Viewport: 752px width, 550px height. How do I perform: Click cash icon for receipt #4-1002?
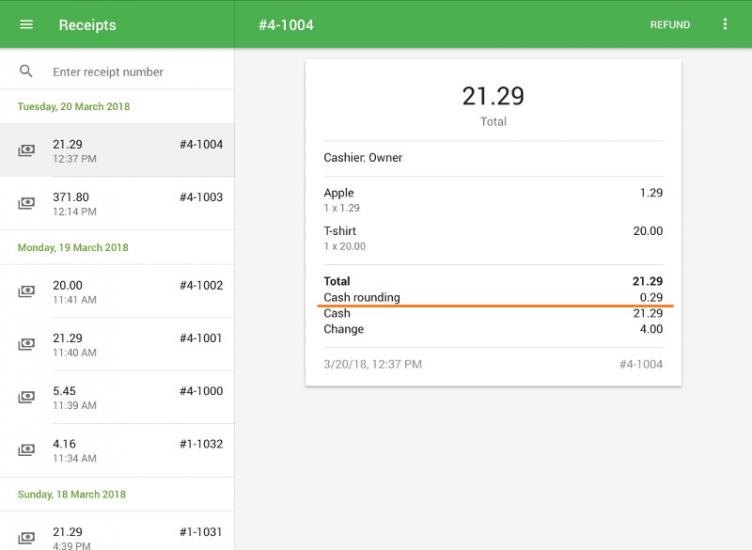tap(26, 292)
